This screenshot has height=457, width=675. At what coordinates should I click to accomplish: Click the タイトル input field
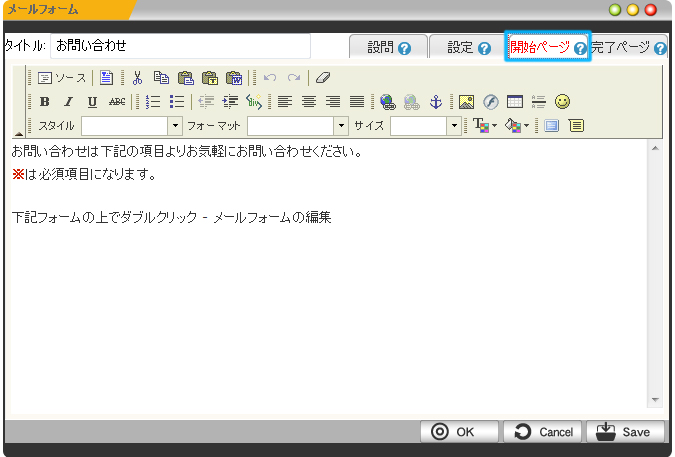[180, 46]
